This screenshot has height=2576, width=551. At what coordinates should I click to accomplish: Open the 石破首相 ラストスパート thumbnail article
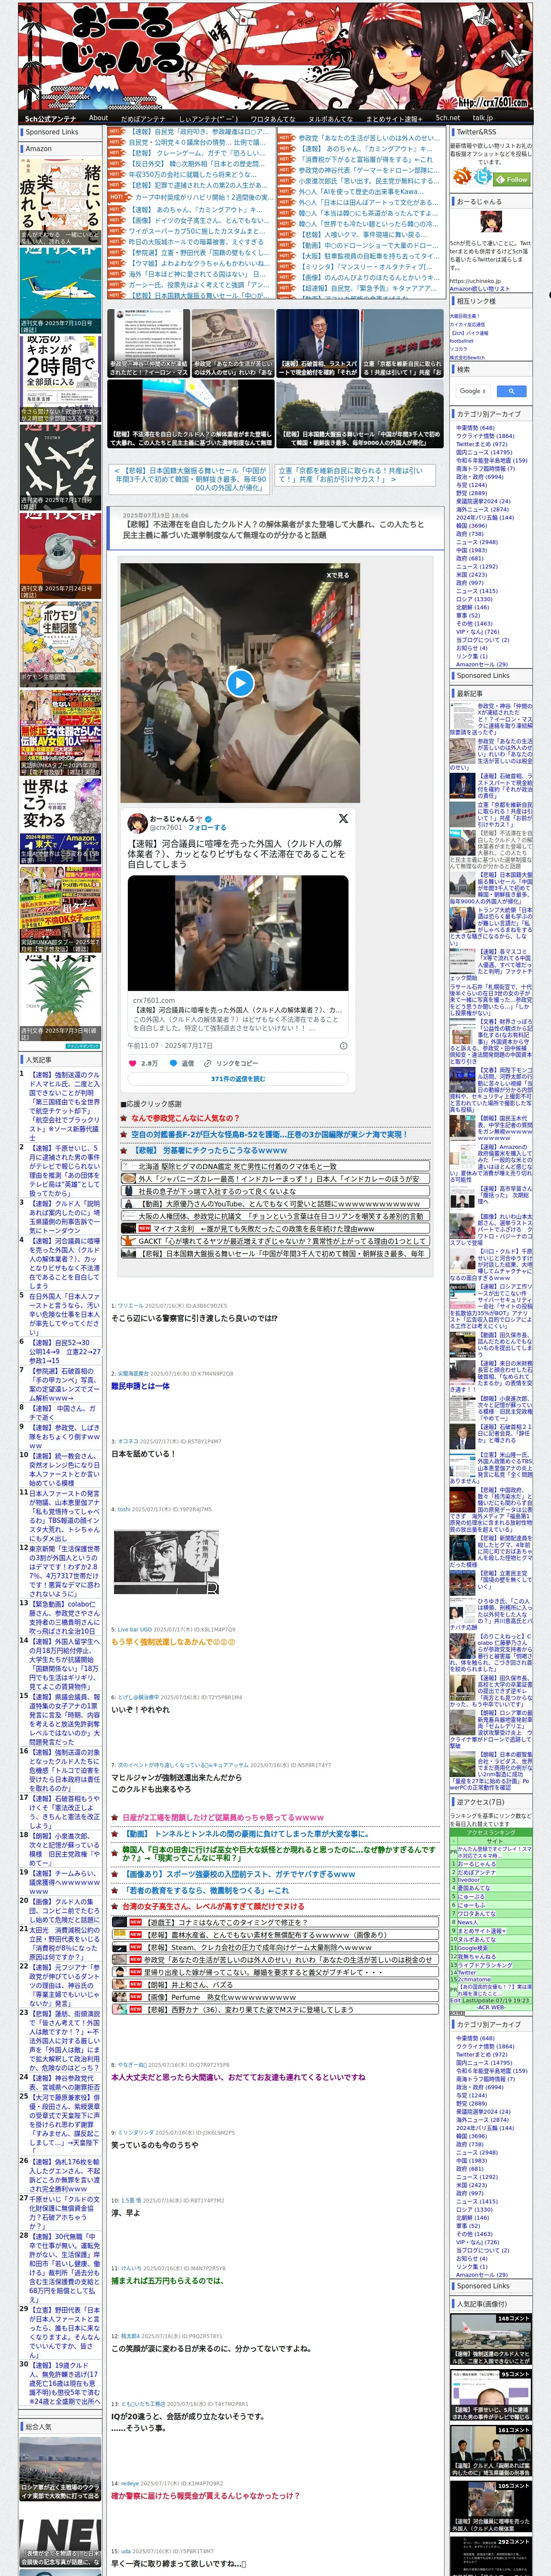[x=318, y=342]
